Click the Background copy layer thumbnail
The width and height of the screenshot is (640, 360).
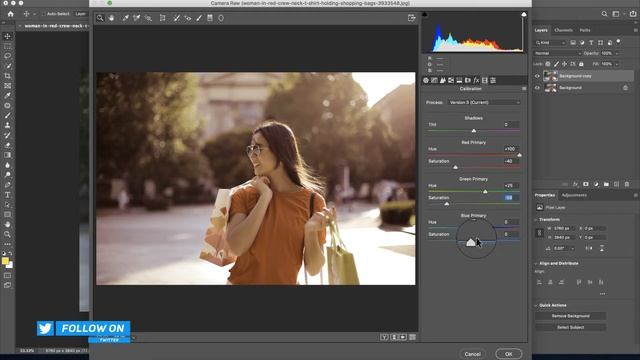coord(550,76)
